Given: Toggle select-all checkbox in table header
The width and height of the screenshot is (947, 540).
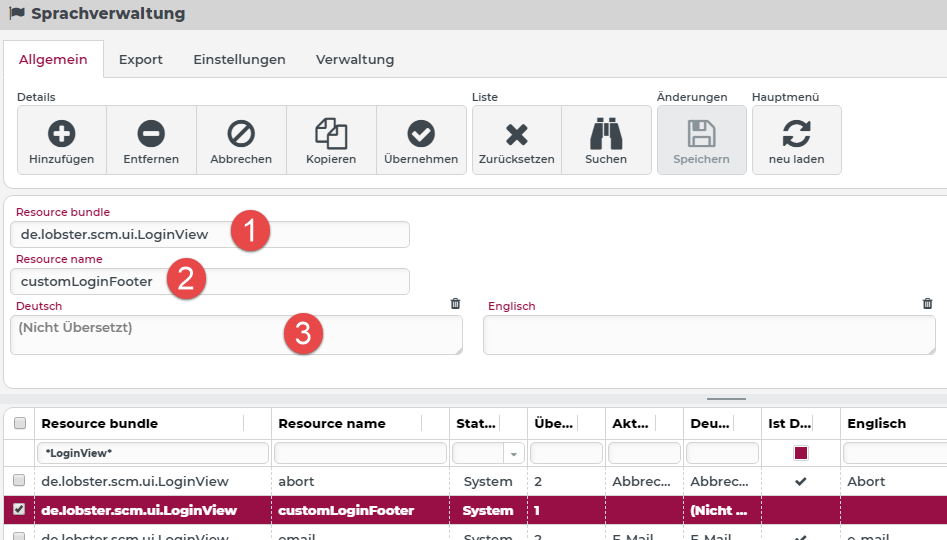Looking at the screenshot, I should coord(19,424).
